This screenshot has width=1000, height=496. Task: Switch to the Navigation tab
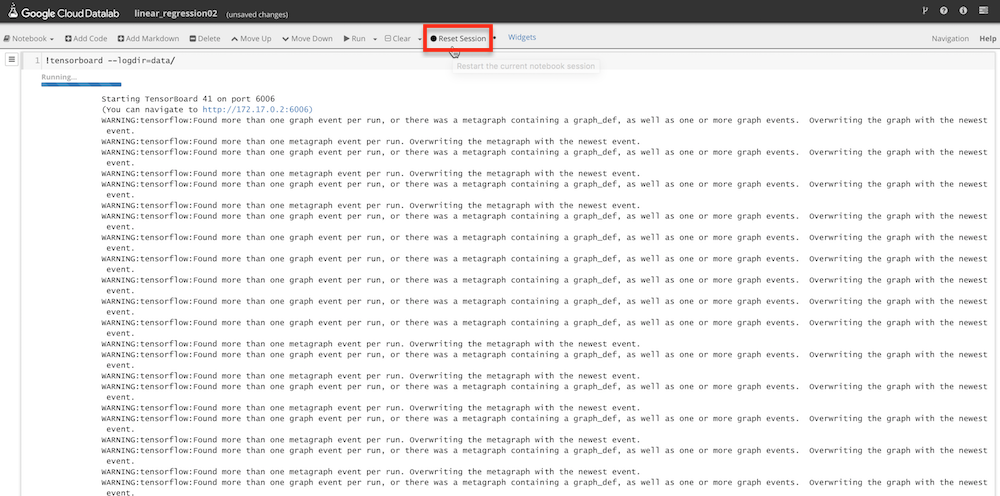click(x=949, y=39)
